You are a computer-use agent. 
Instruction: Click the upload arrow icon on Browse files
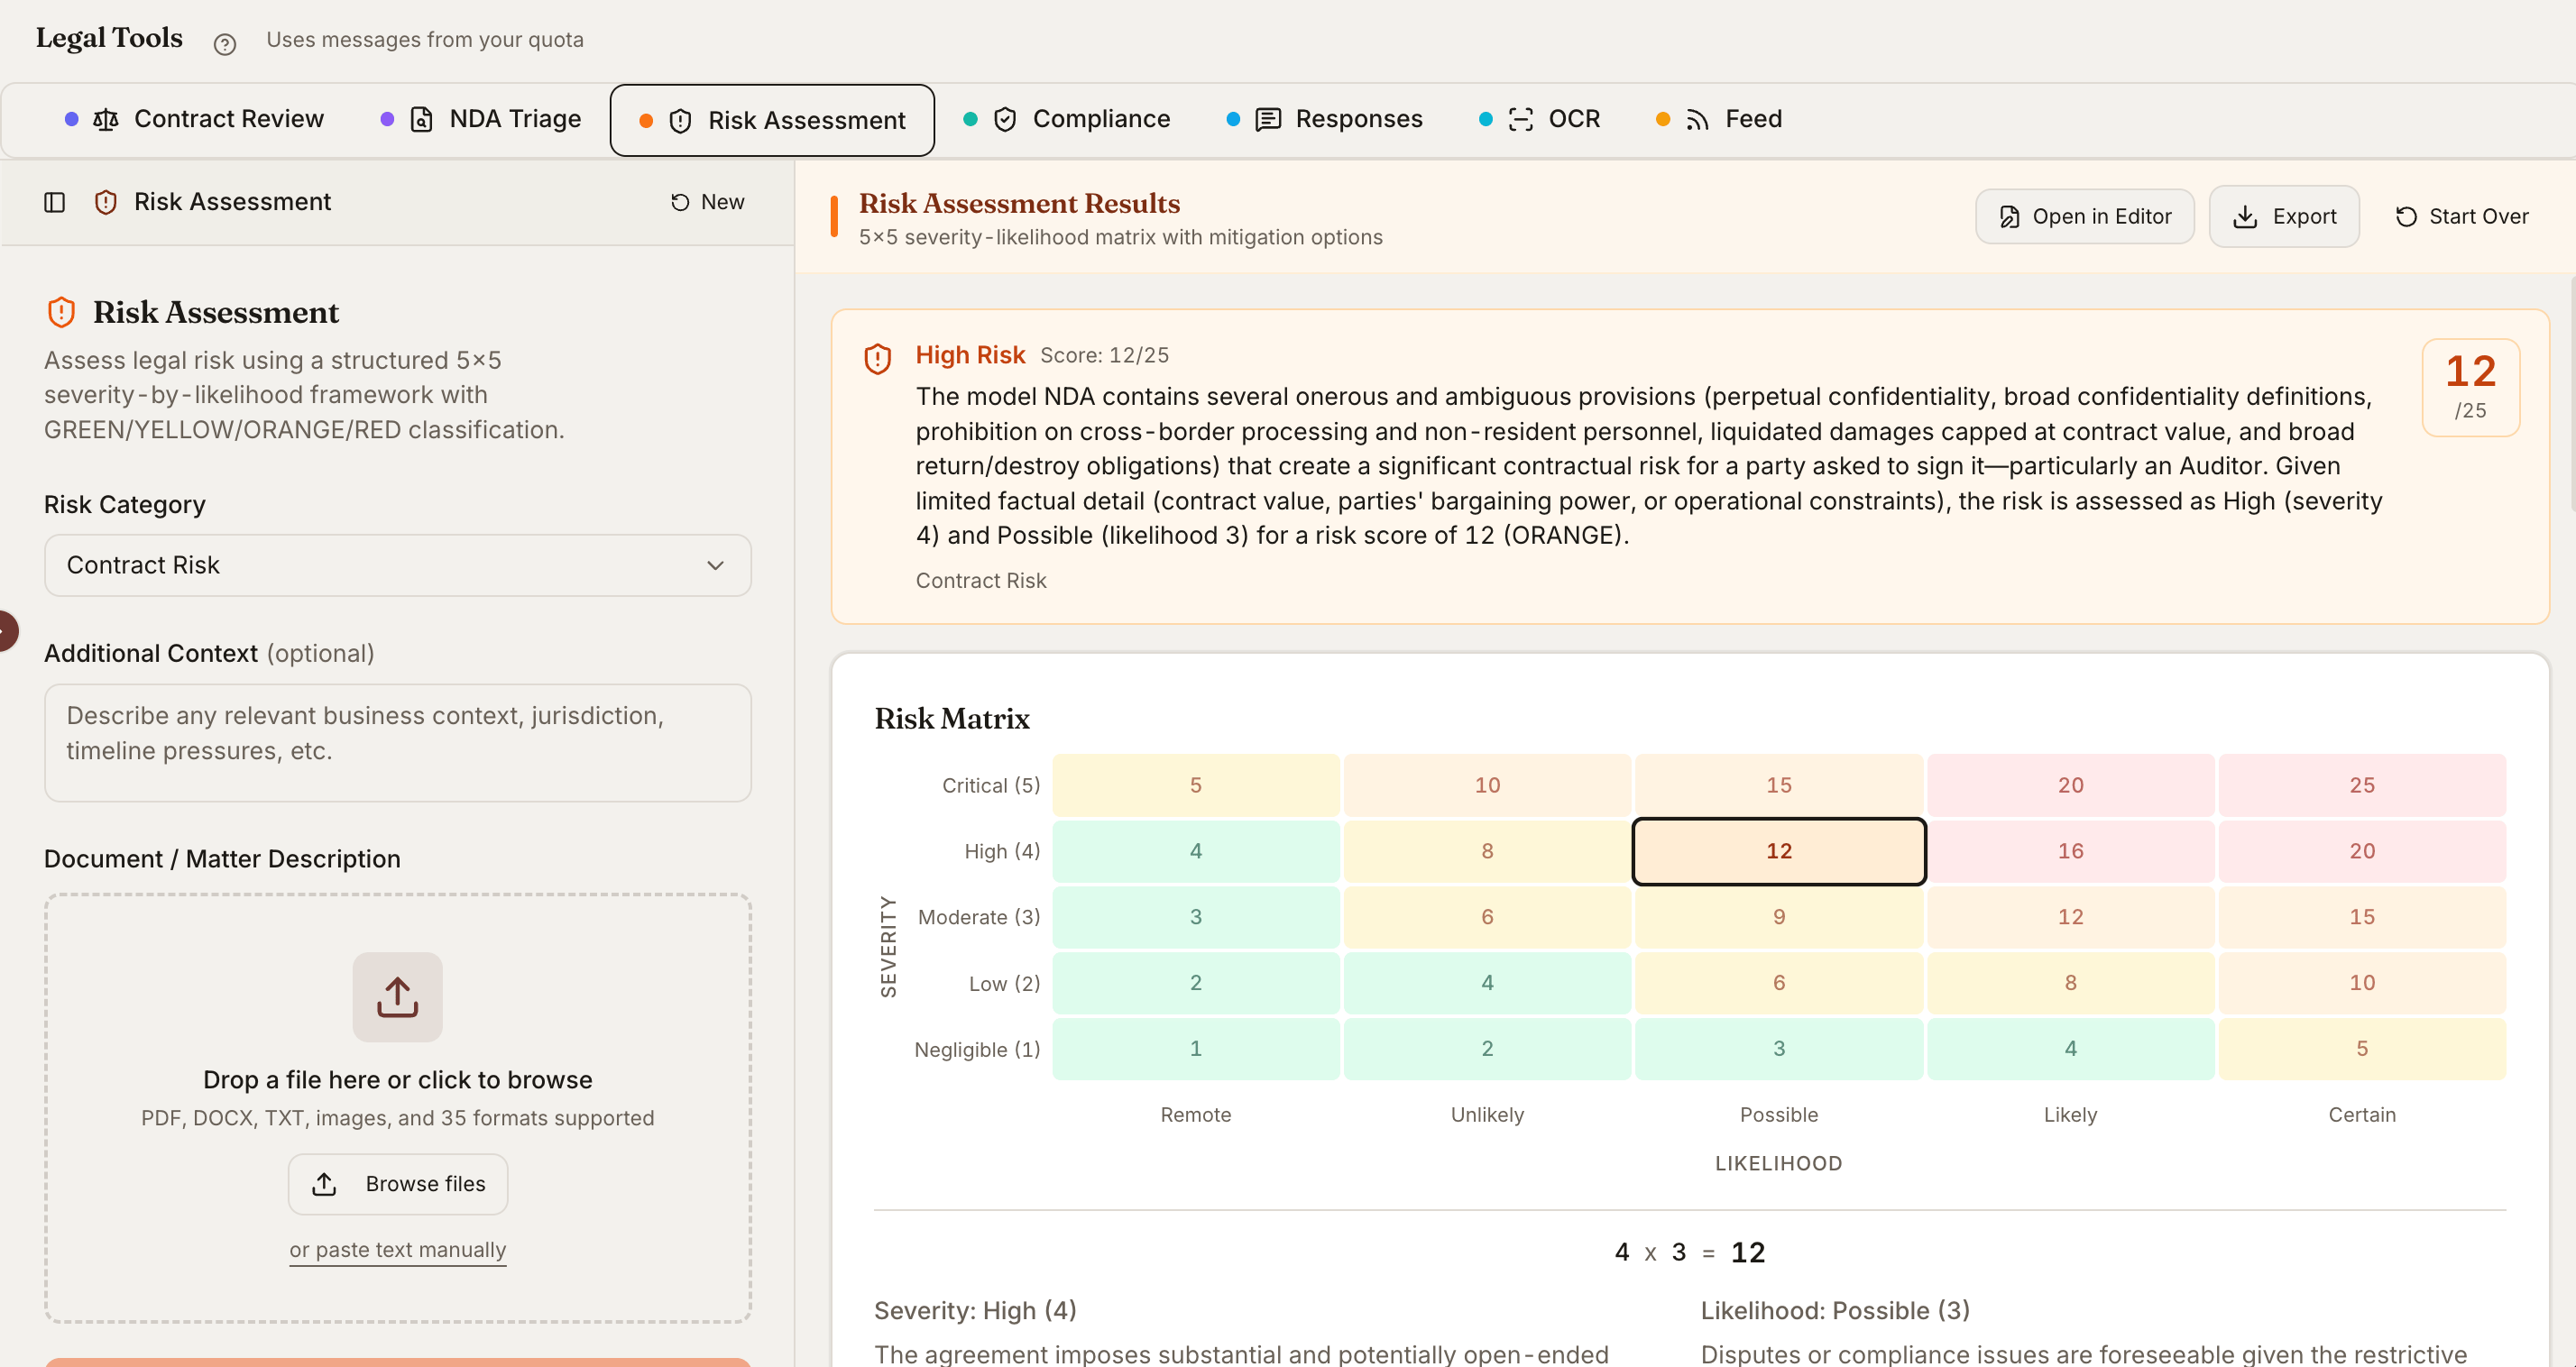tap(324, 1184)
